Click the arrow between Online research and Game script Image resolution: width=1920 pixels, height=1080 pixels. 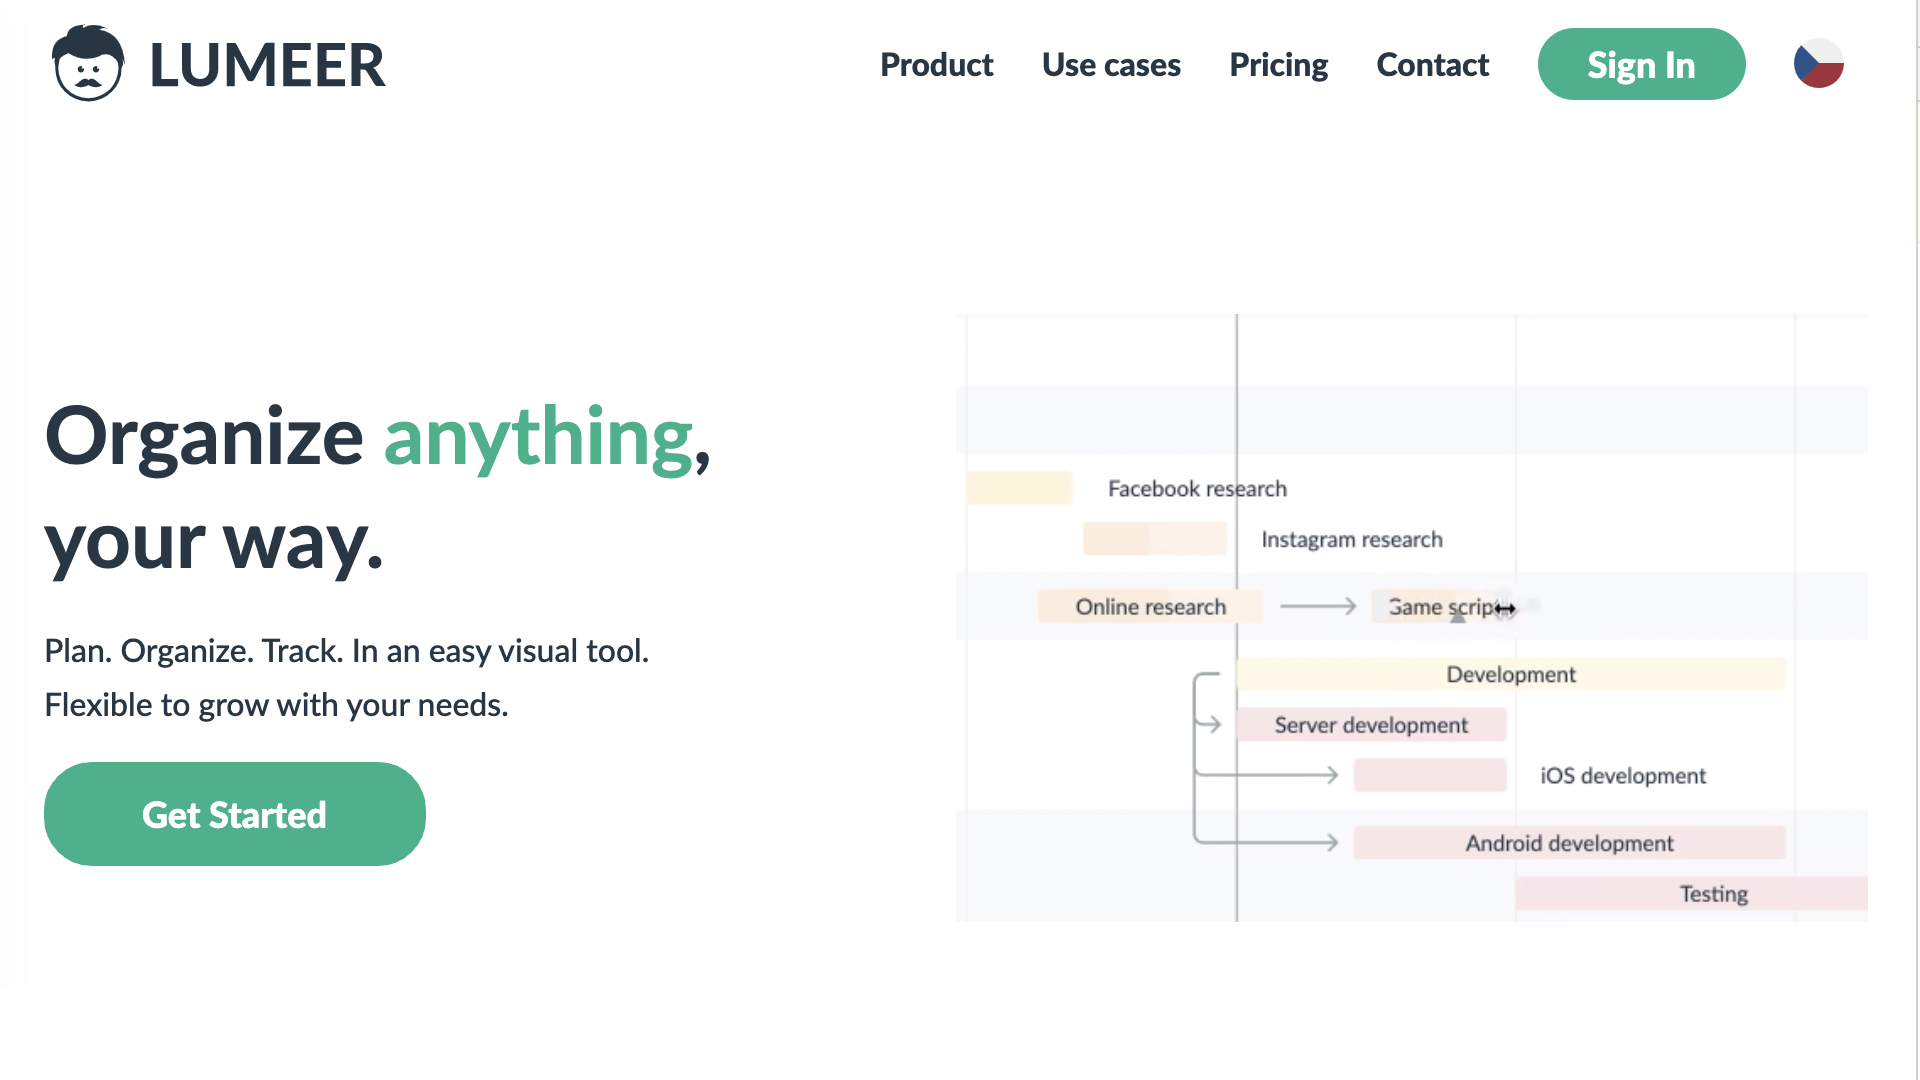pyautogui.click(x=1318, y=606)
